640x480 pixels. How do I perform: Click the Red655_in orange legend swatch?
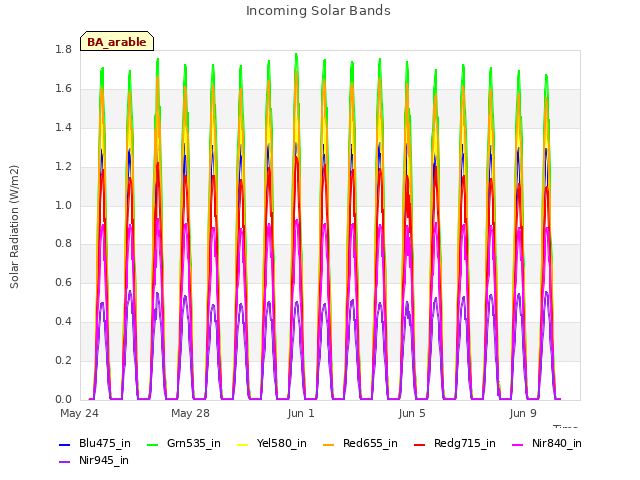pyautogui.click(x=329, y=444)
